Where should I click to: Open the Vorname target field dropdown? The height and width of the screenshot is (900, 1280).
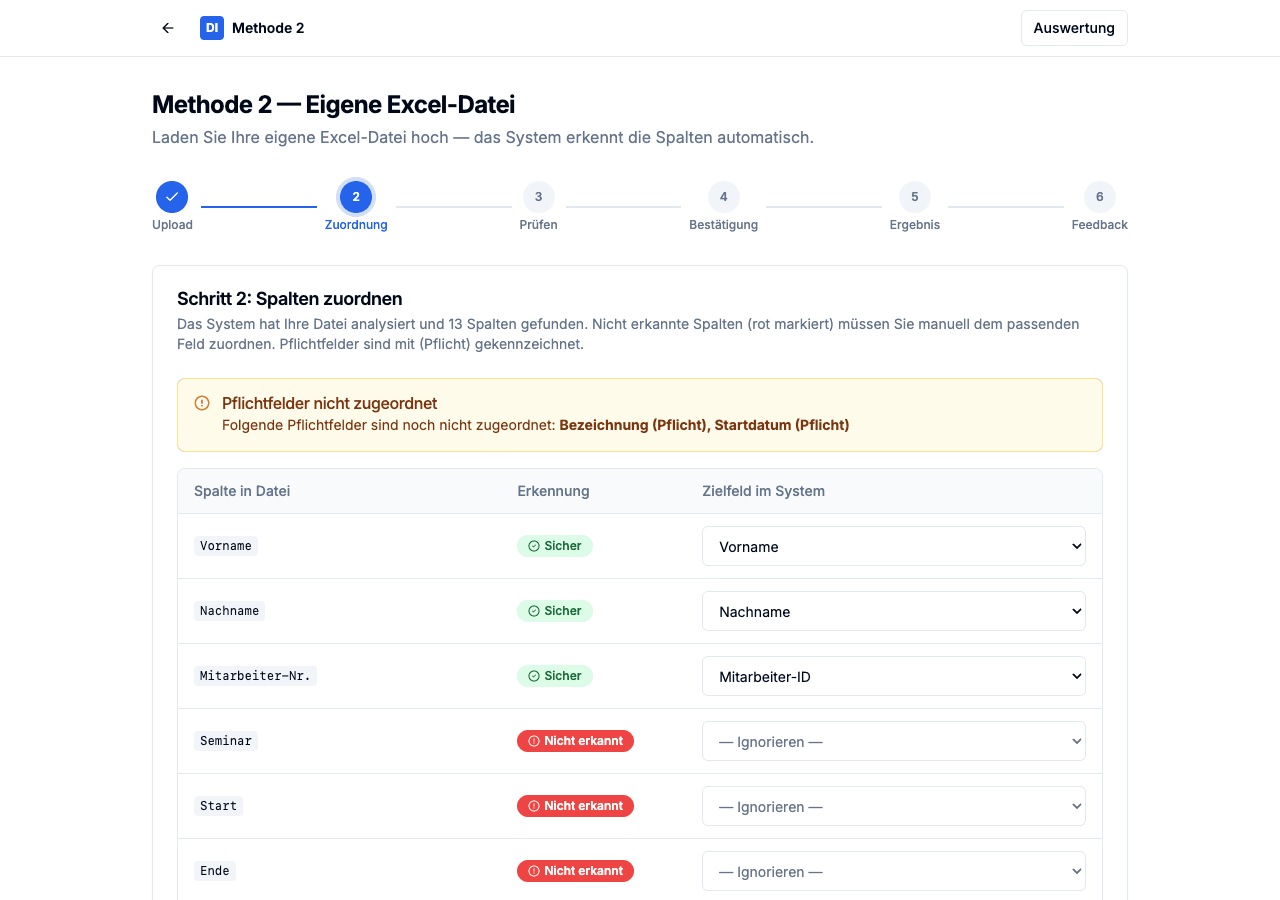893,546
